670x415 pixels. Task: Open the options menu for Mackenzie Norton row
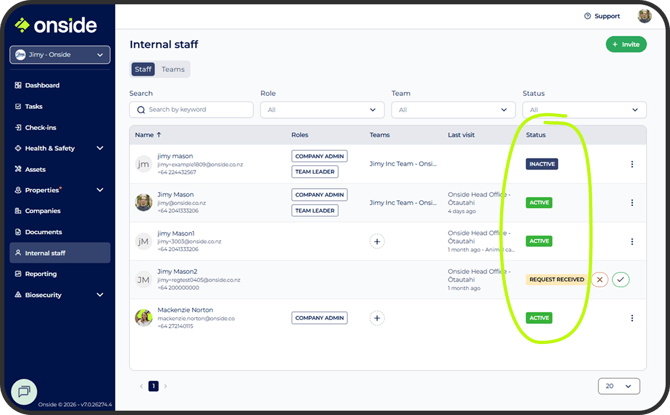(632, 318)
